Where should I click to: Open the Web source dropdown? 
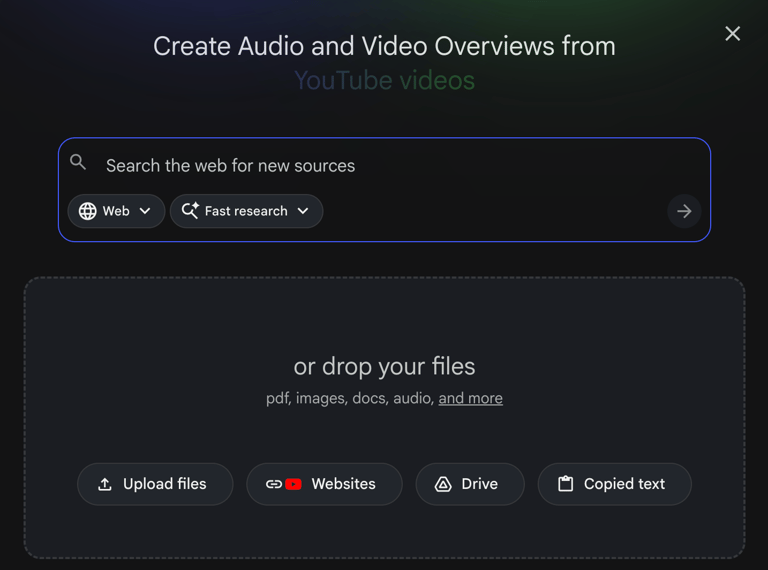(x=116, y=211)
